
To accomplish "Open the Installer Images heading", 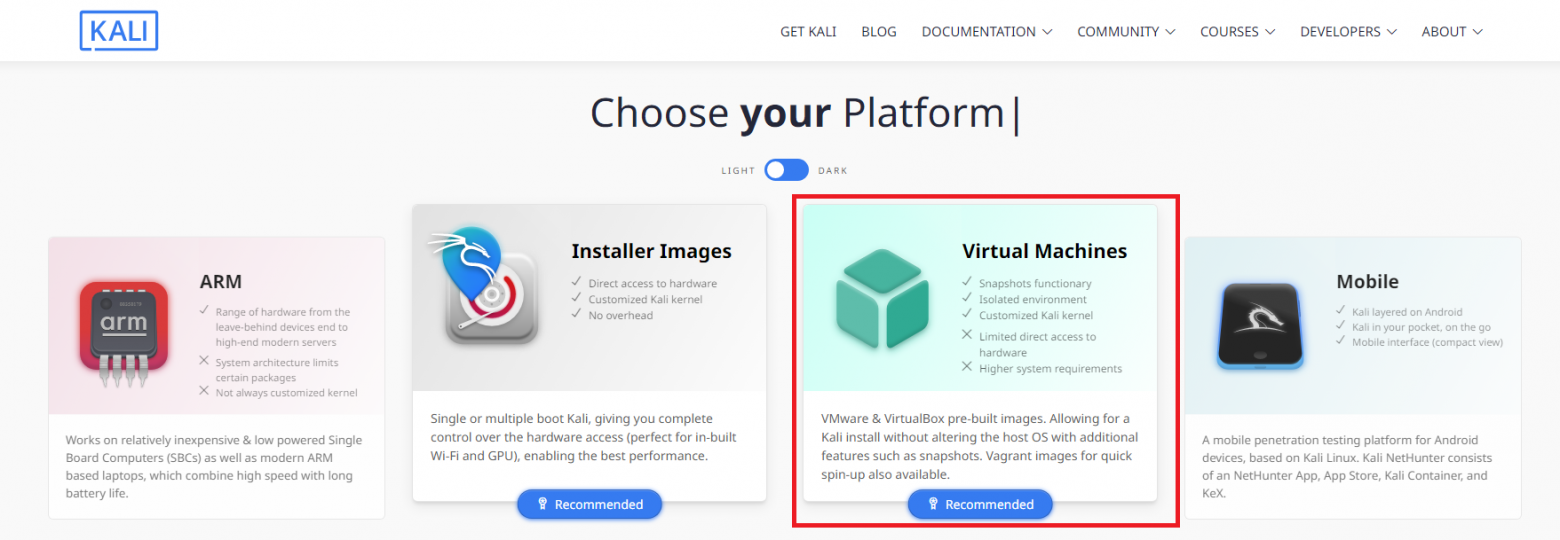I will tap(652, 251).
